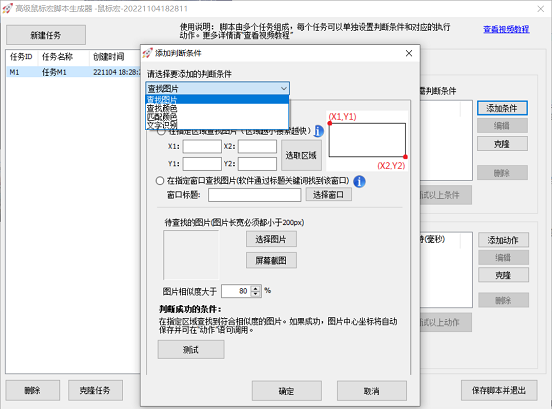The width and height of the screenshot is (552, 409).
Task: Select task row M1 任务M1
Action: tap(73, 72)
